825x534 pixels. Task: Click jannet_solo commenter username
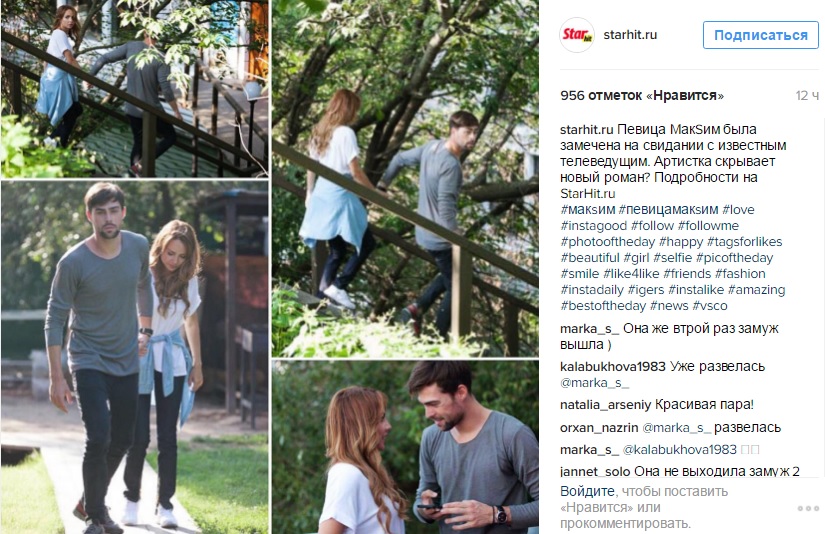pos(595,471)
